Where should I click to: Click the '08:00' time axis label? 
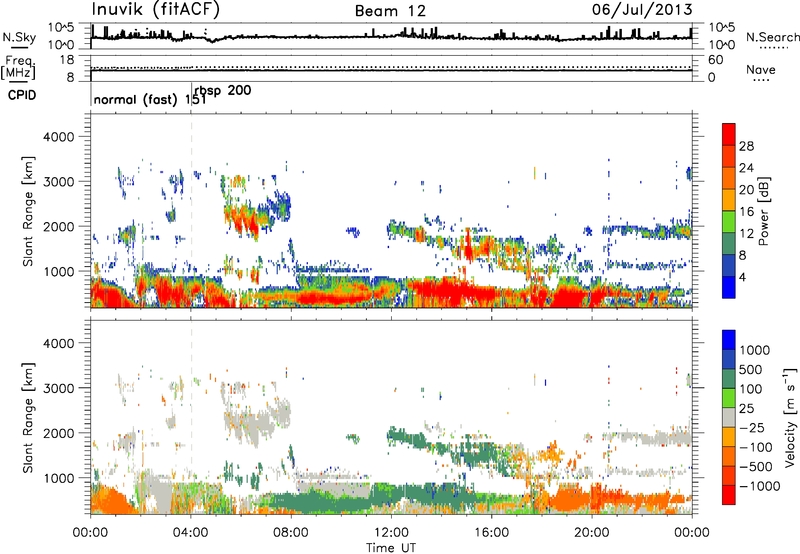pyautogui.click(x=291, y=533)
